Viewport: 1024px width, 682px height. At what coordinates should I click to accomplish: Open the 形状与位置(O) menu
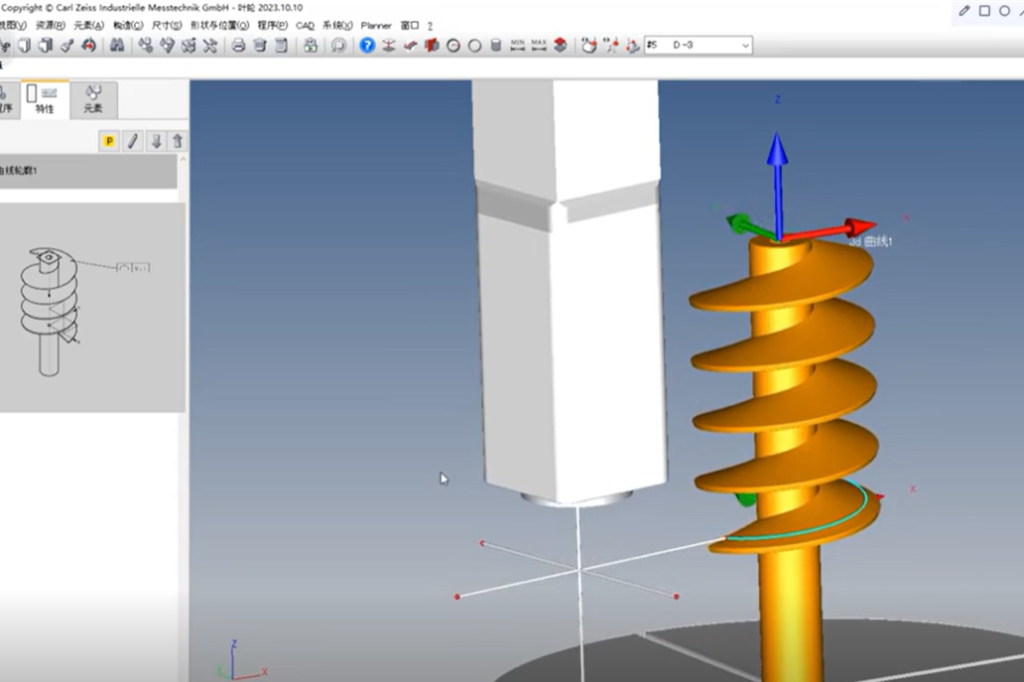(219, 25)
